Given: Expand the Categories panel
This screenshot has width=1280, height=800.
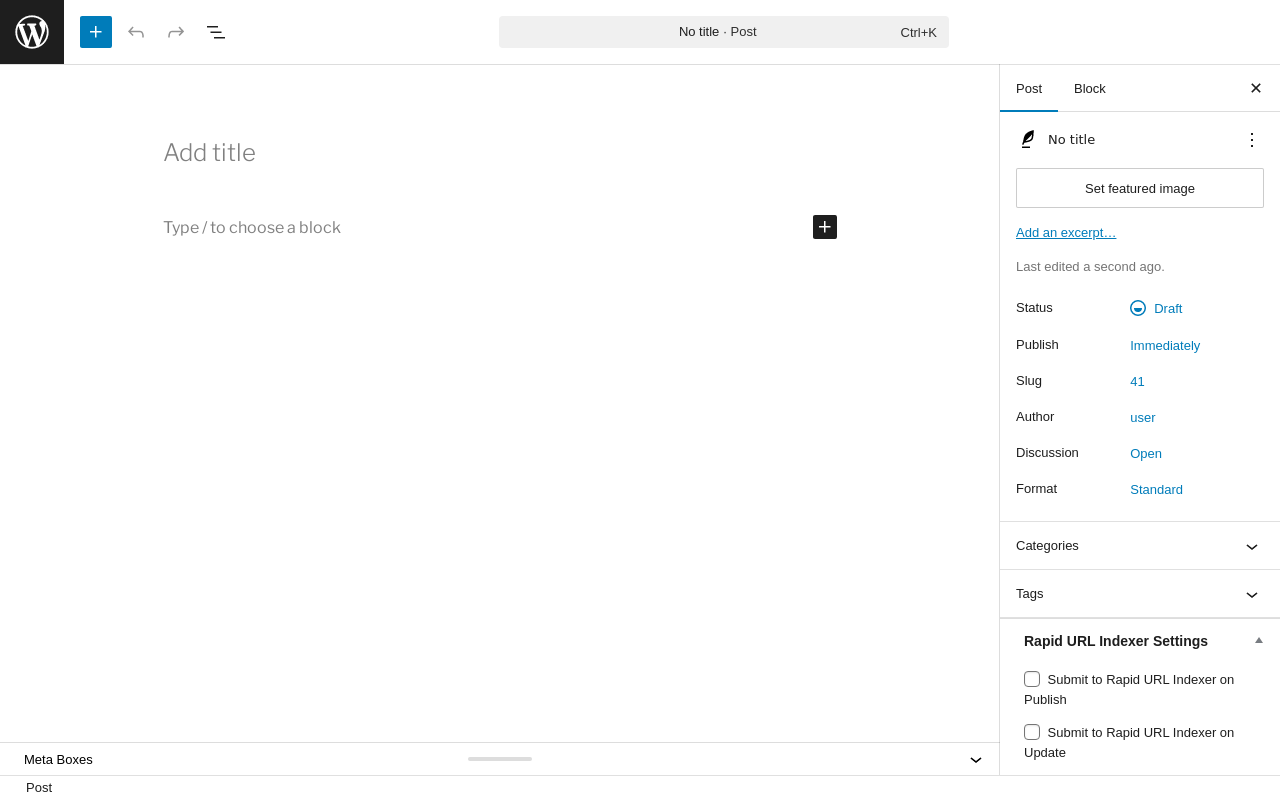Looking at the screenshot, I should point(1140,546).
